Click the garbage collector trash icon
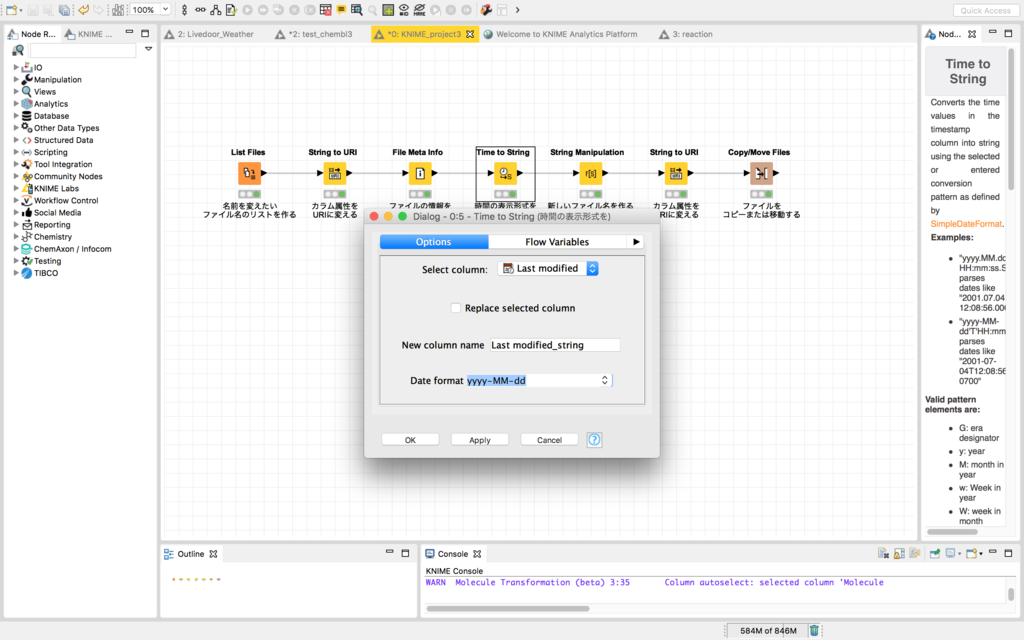 (814, 630)
